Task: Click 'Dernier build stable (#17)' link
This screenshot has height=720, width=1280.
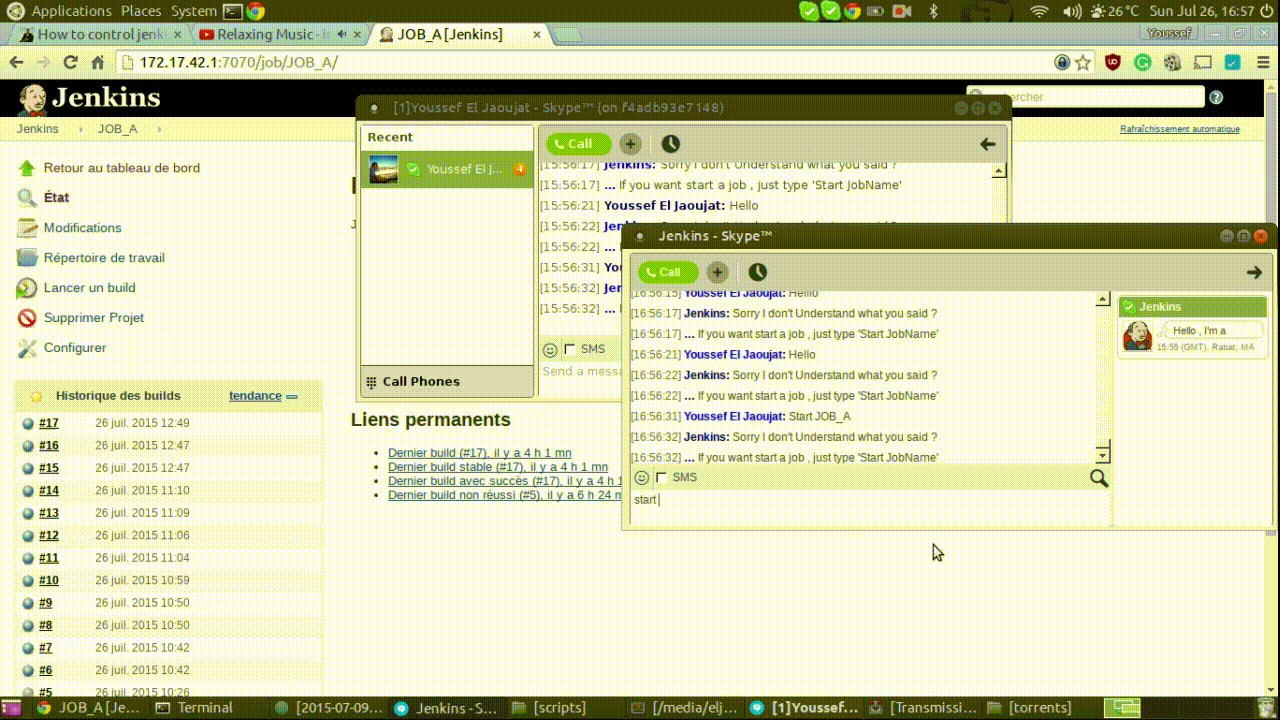Action: click(498, 467)
